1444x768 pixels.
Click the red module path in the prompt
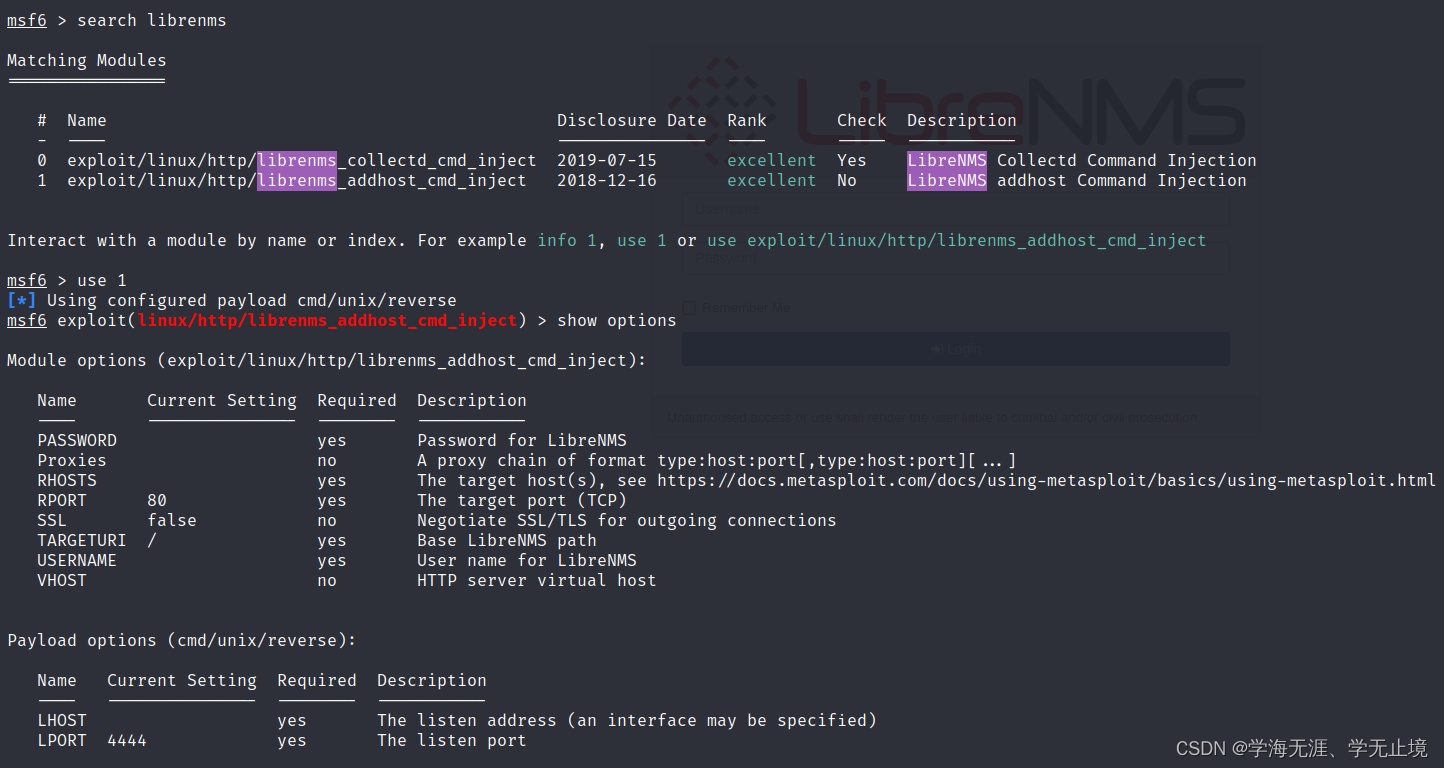(327, 321)
